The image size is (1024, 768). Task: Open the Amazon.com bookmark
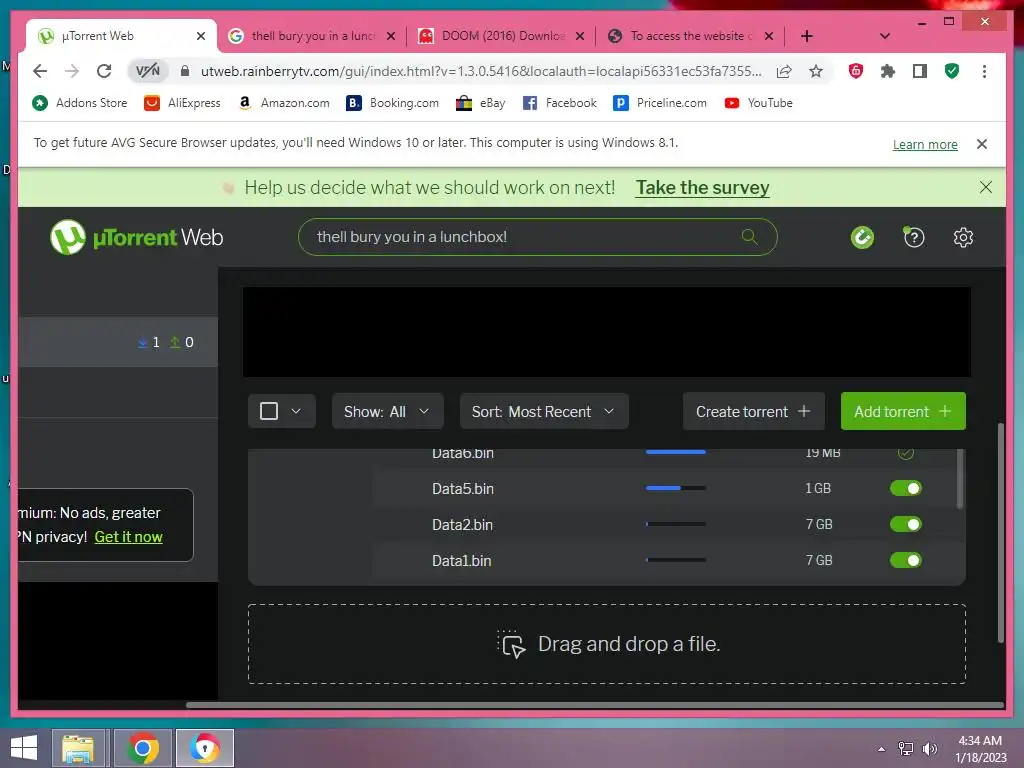pyautogui.click(x=284, y=103)
